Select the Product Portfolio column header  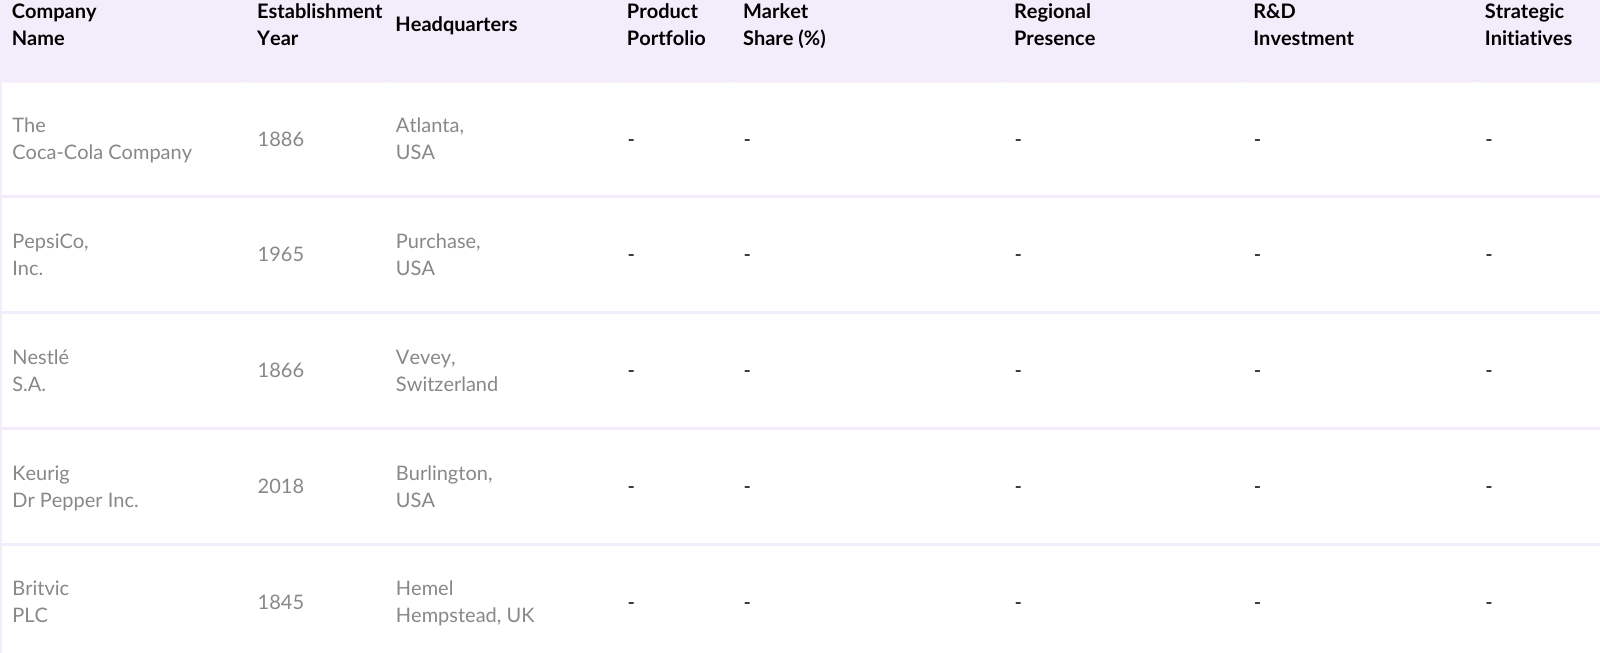(666, 25)
